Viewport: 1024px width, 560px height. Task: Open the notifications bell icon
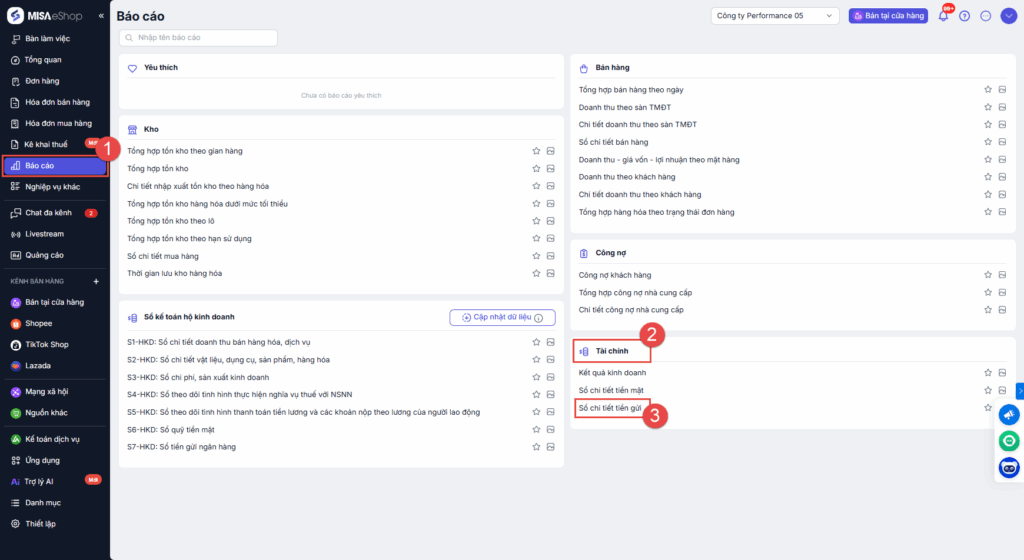click(x=943, y=16)
